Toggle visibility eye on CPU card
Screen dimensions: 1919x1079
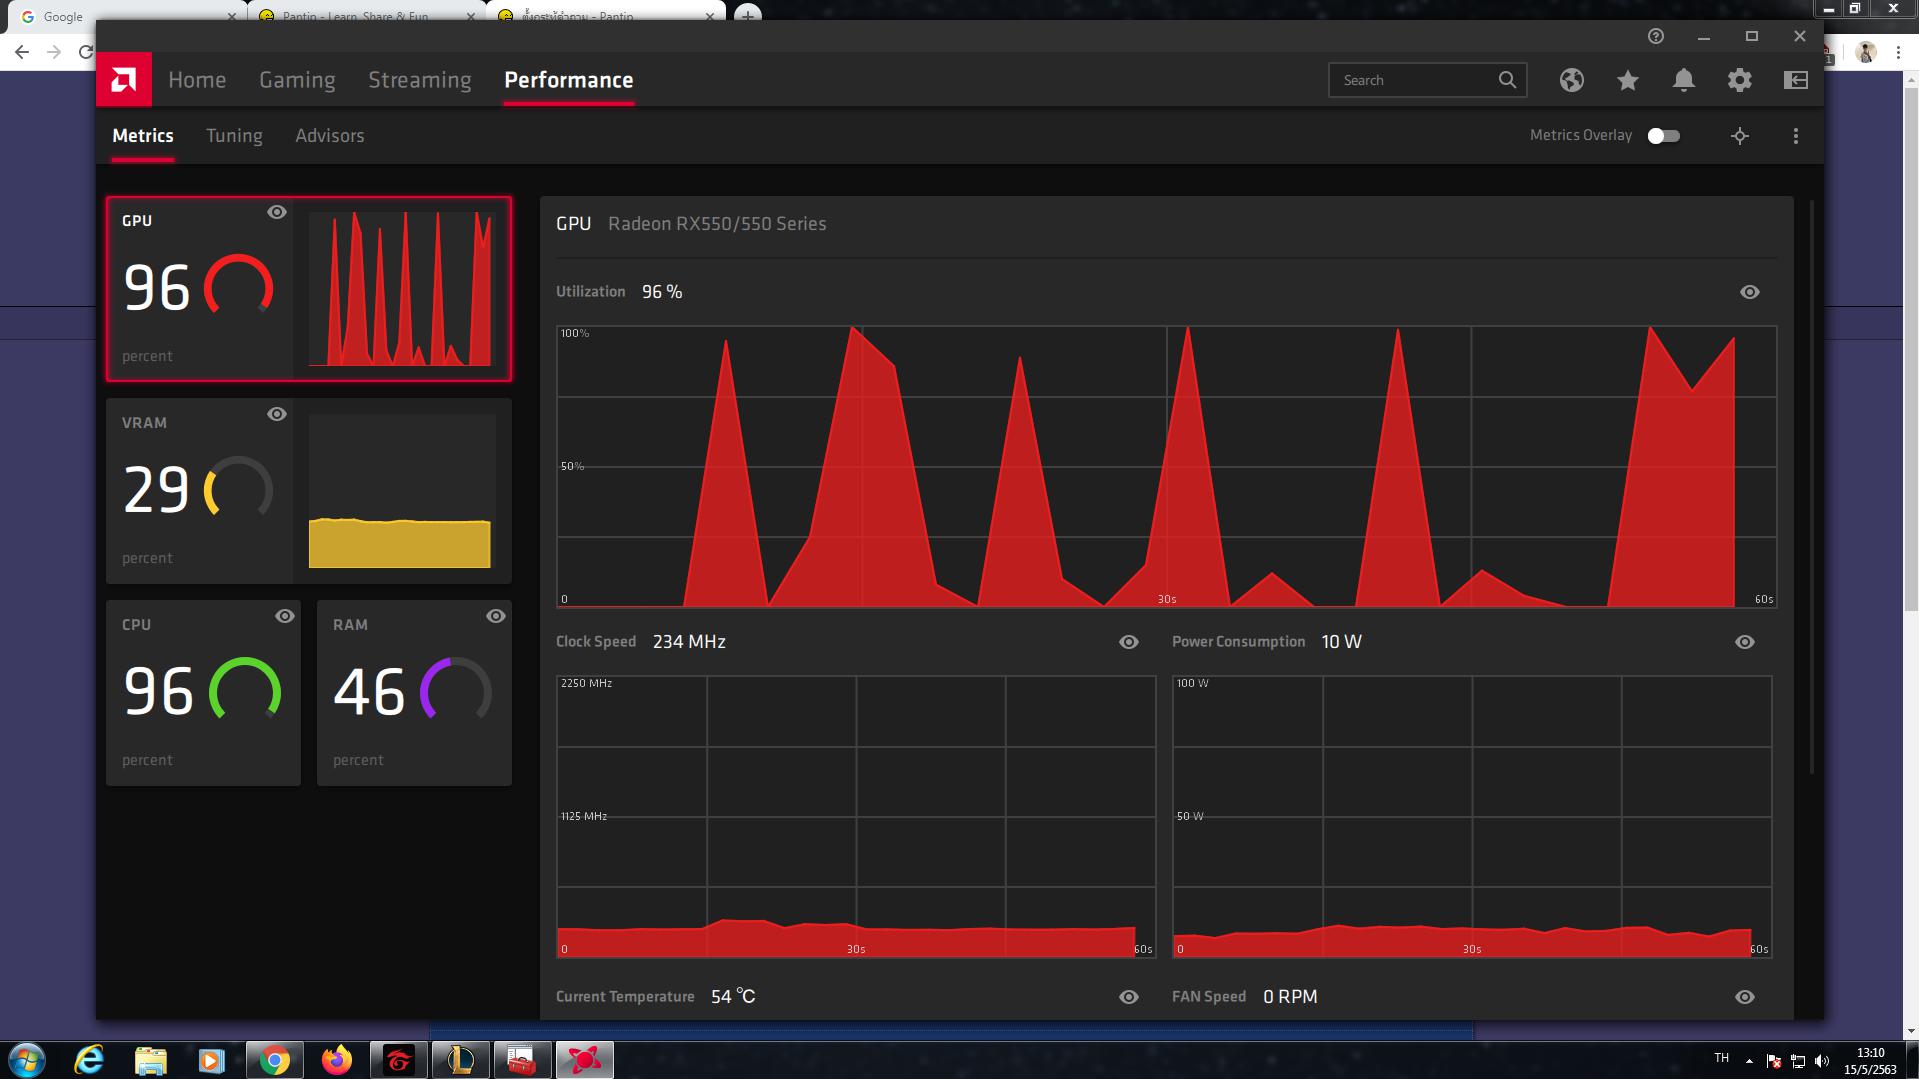285,616
